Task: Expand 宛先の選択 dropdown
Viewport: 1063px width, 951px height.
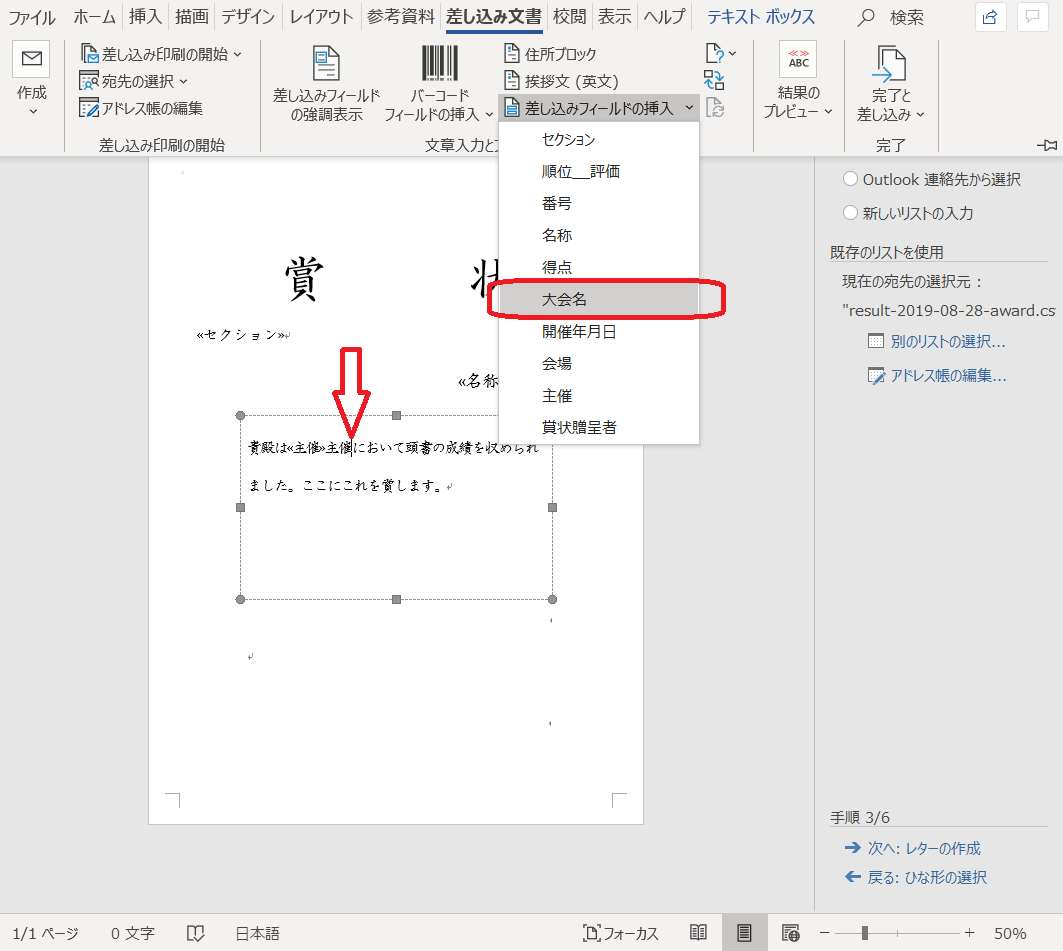Action: click(x=134, y=81)
